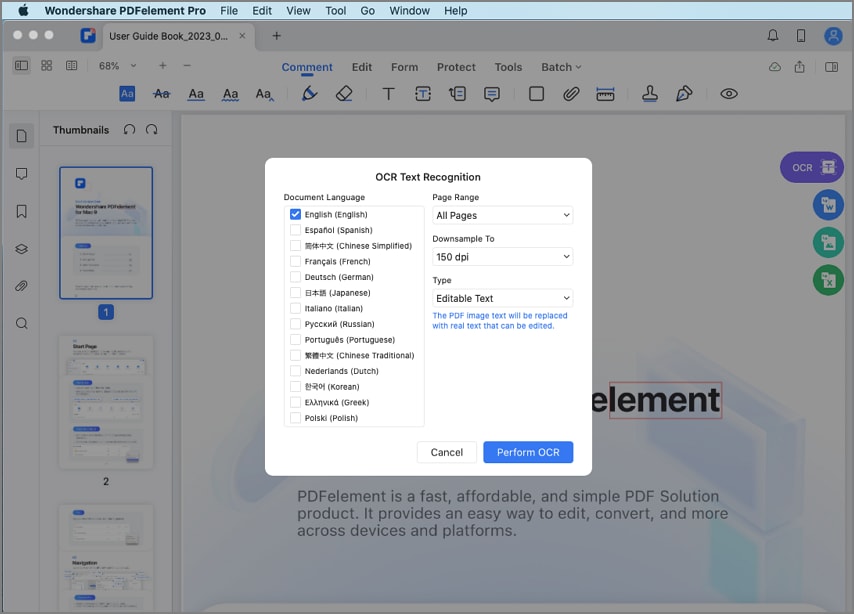The image size is (854, 614).
Task: Check the Français (French) checkbox
Action: click(295, 262)
